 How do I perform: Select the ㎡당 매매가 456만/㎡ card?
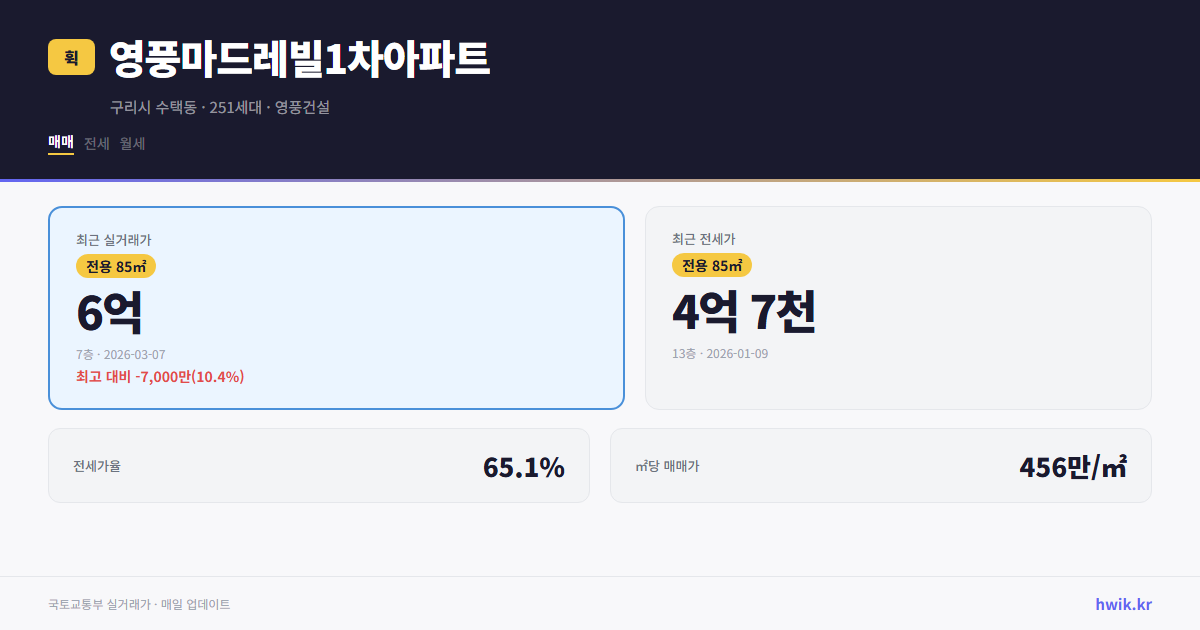[x=880, y=465]
